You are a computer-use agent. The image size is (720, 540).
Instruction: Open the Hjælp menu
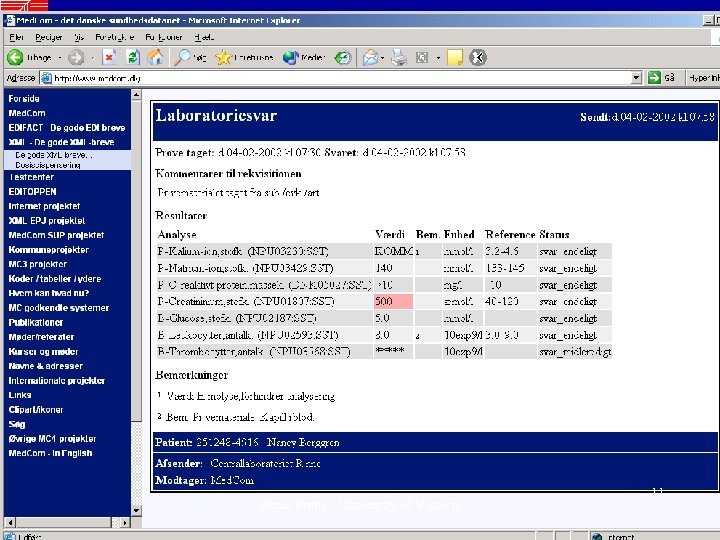tap(204, 37)
